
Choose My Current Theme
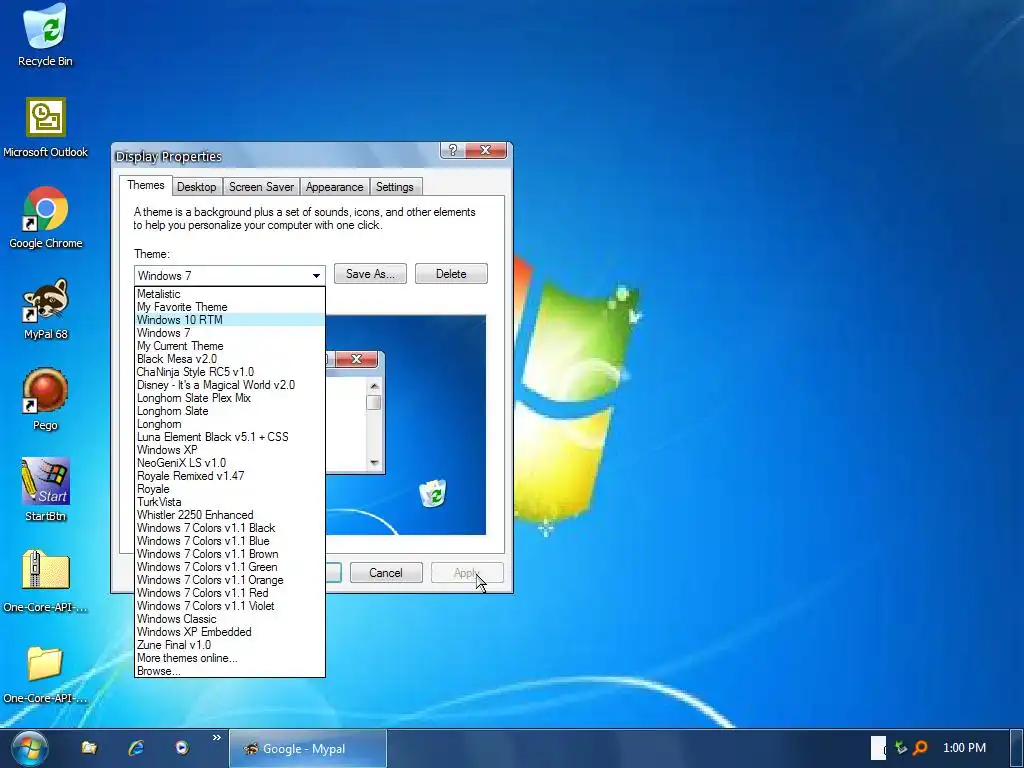coord(230,346)
